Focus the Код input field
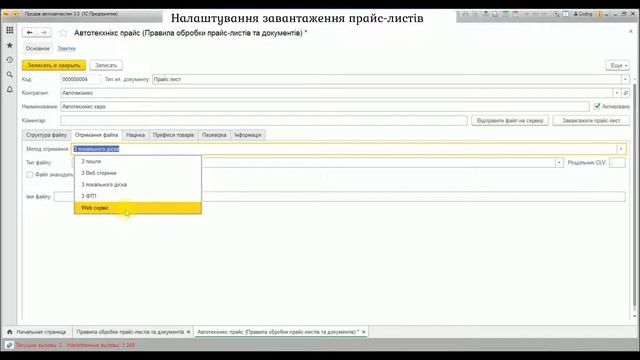 pyautogui.click(x=80, y=79)
